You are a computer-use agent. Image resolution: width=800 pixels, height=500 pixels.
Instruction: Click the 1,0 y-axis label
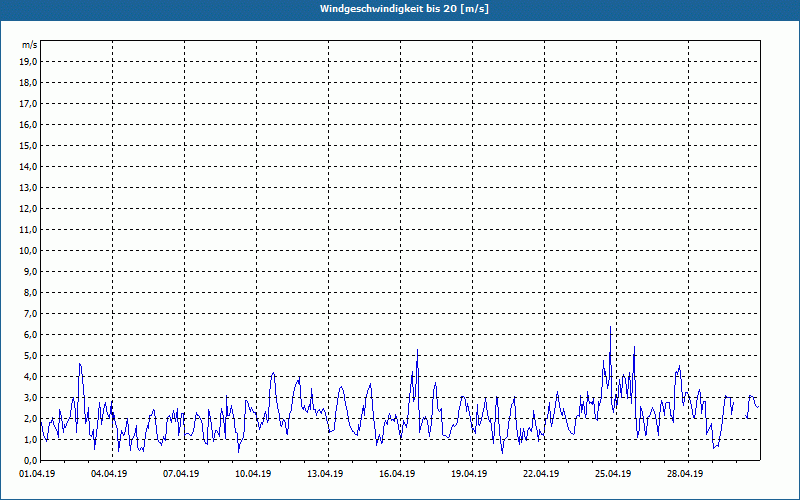tap(30, 439)
